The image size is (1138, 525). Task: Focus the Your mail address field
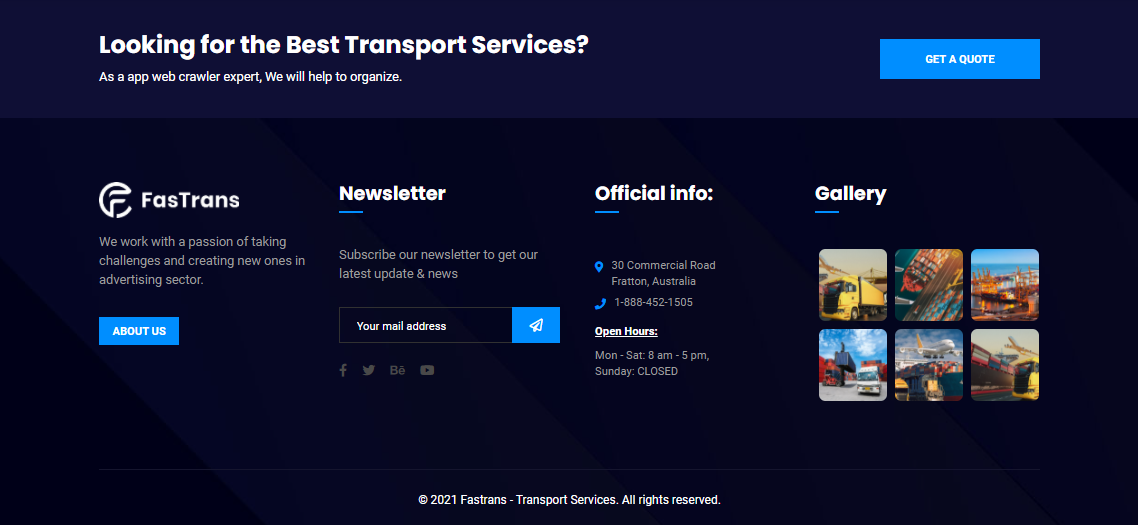tap(425, 325)
